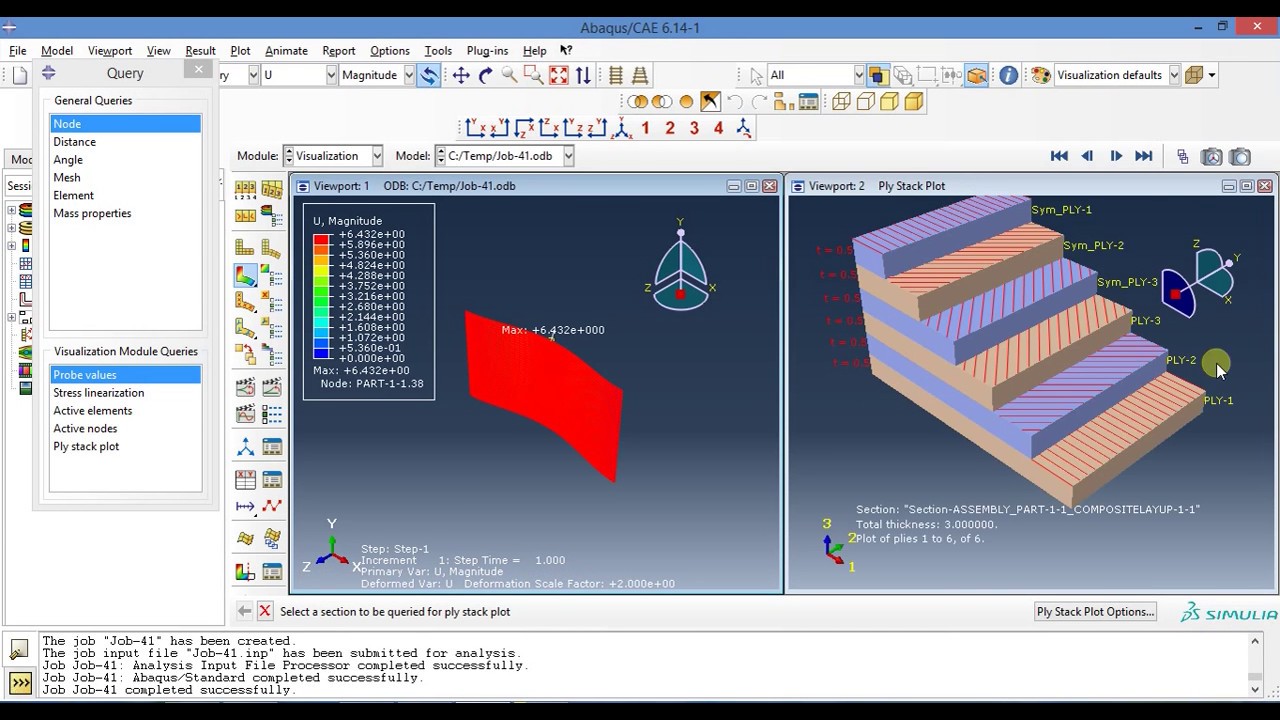Jump to the first frame
This screenshot has height=720, width=1280.
coord(1059,156)
